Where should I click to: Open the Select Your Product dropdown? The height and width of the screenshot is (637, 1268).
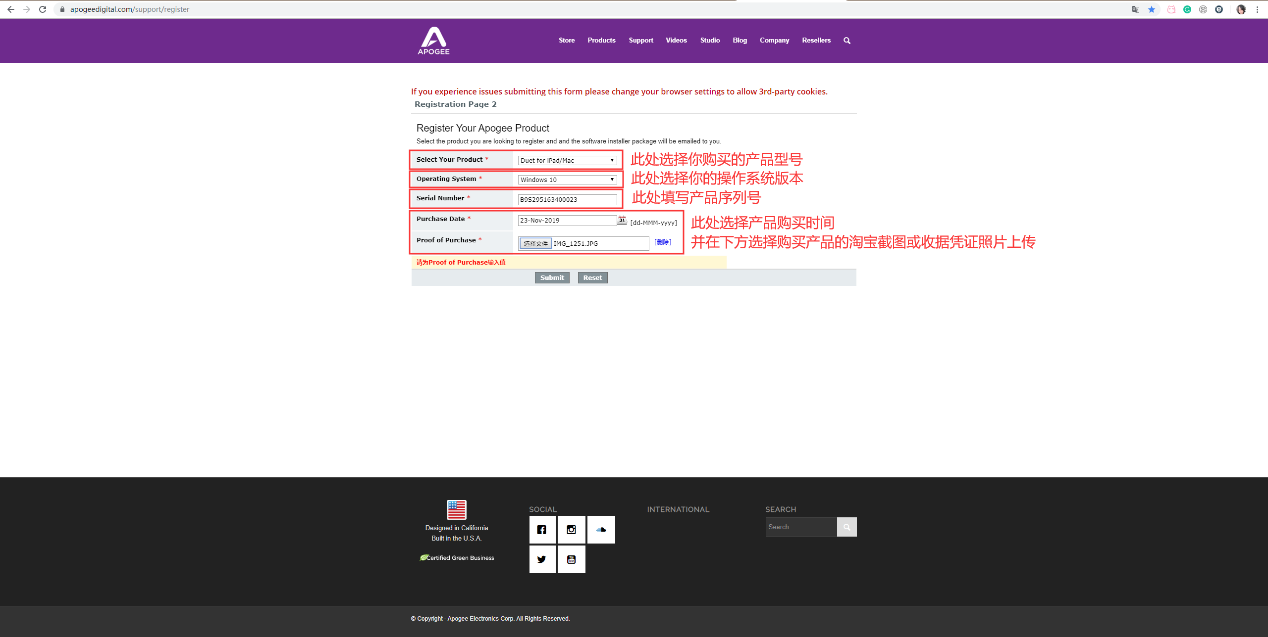pos(568,160)
